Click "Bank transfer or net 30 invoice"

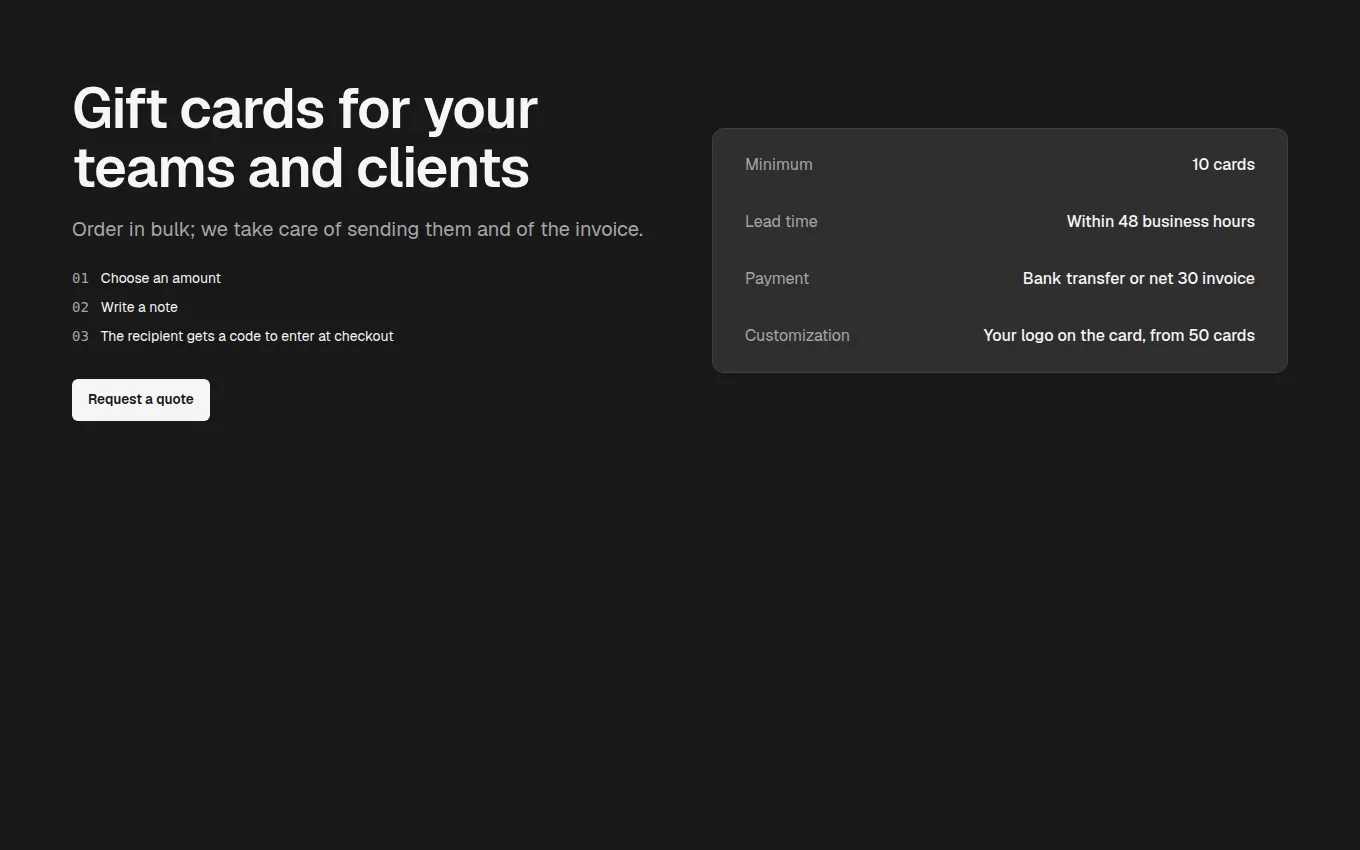click(x=1139, y=279)
